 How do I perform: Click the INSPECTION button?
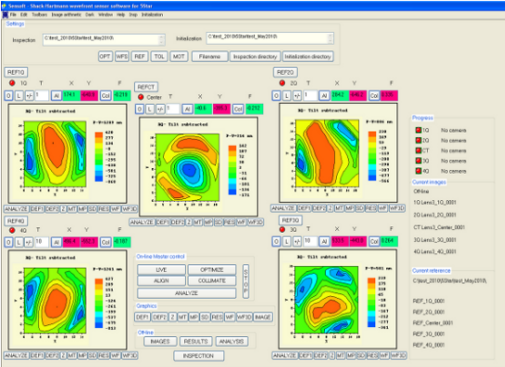click(199, 356)
